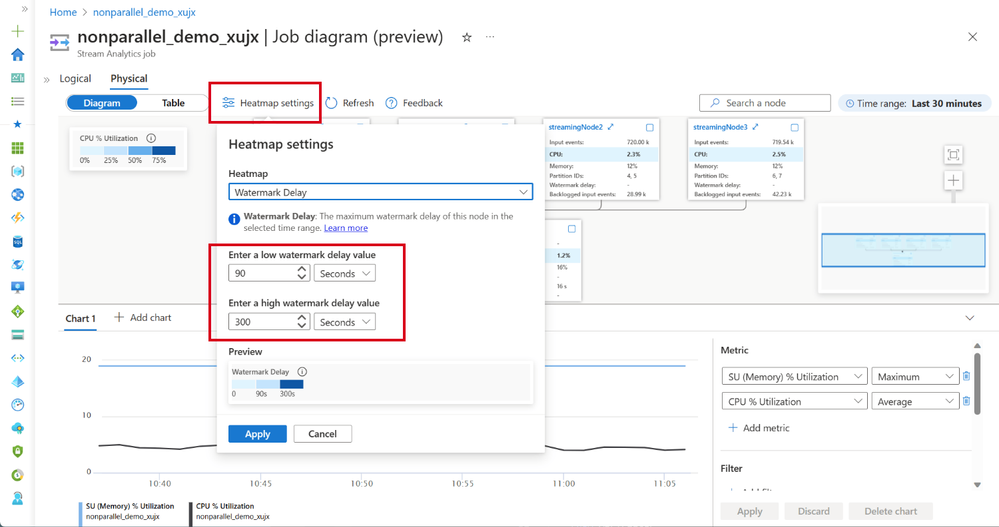Open the Learn more link
The height and width of the screenshot is (527, 999).
[x=345, y=227]
